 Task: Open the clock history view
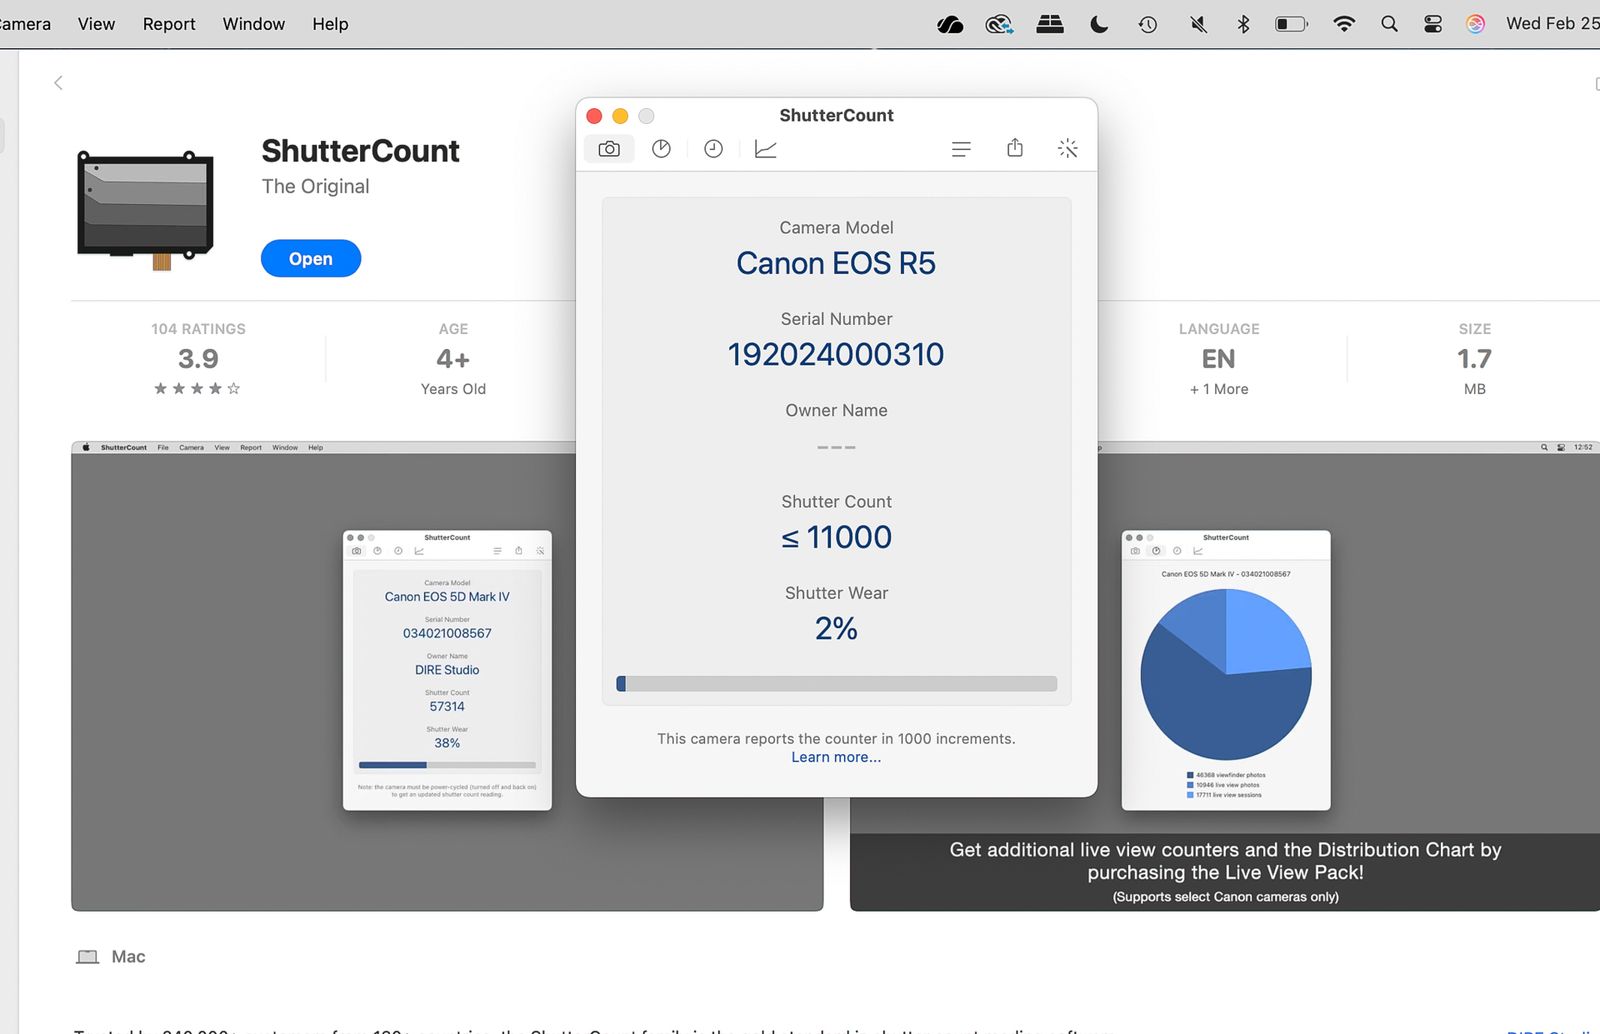[x=713, y=149]
